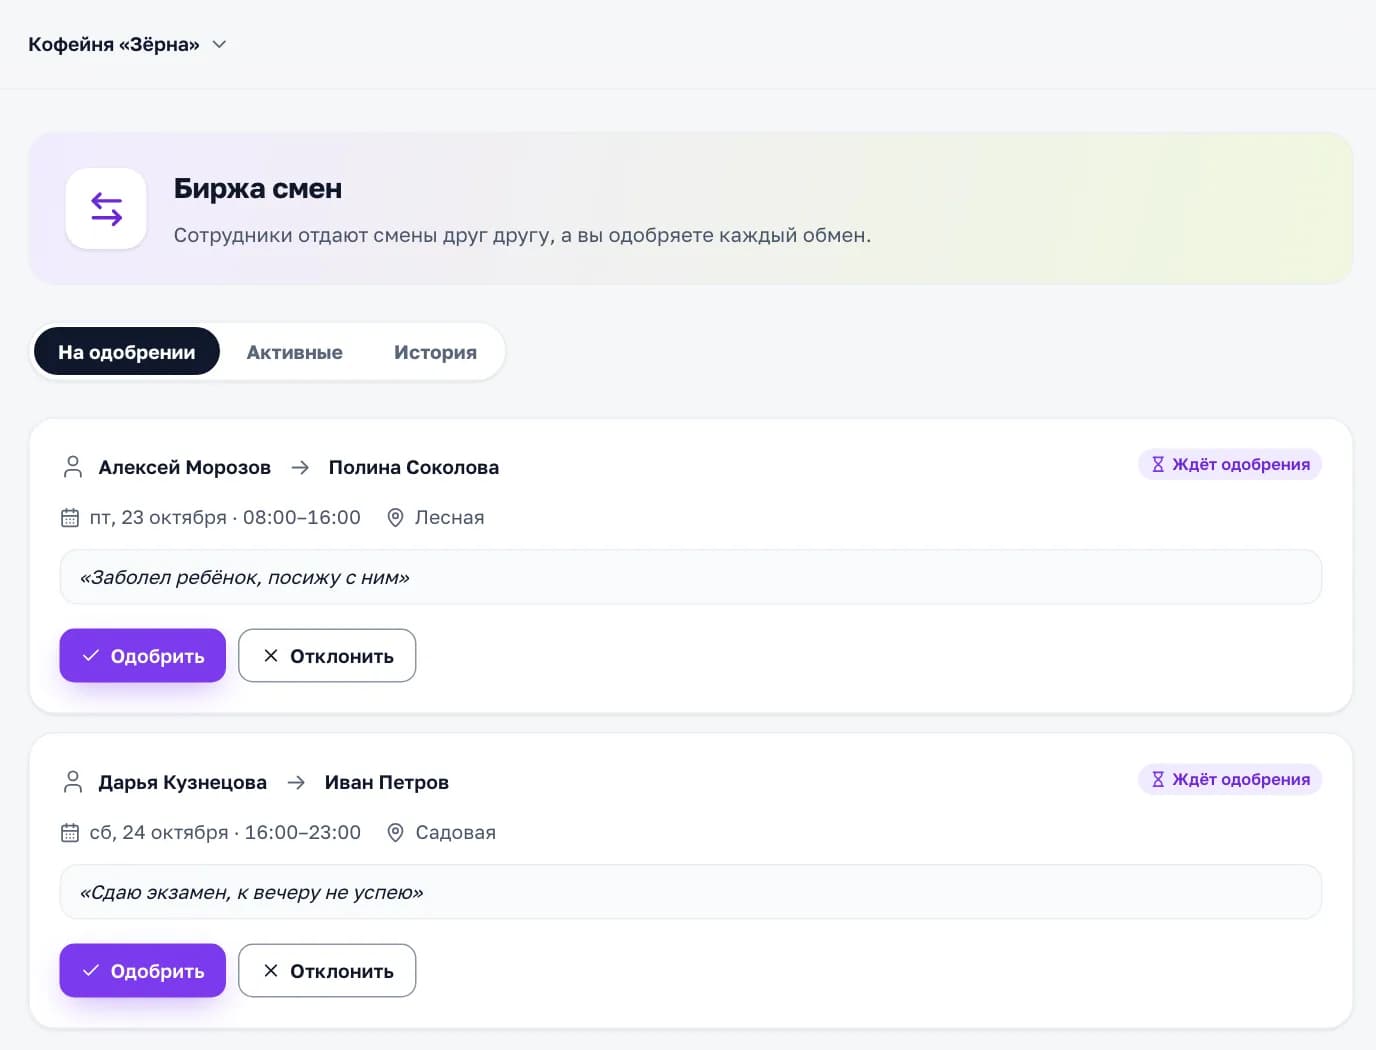The image size is (1376, 1050).
Task: Click the name Иван Петров
Action: pos(387,782)
